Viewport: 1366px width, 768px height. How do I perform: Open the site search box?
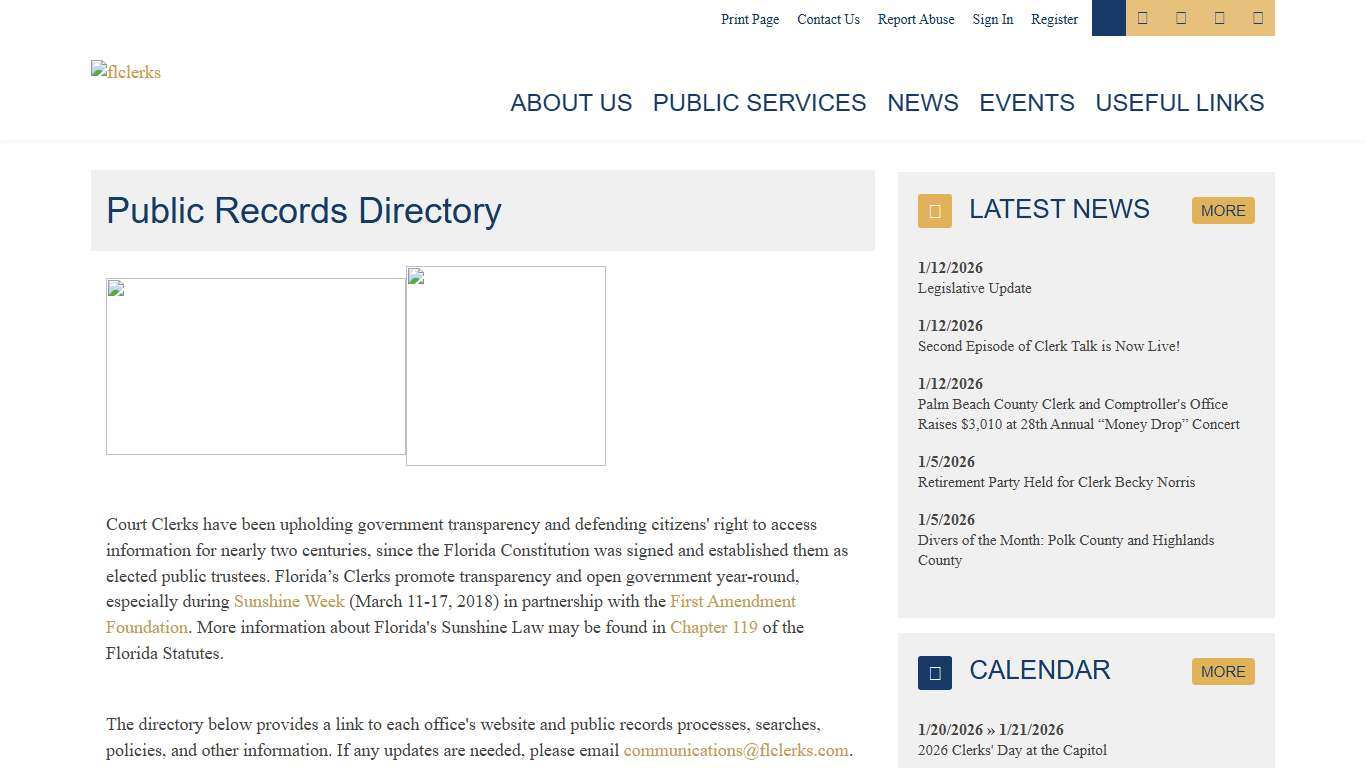(1108, 18)
